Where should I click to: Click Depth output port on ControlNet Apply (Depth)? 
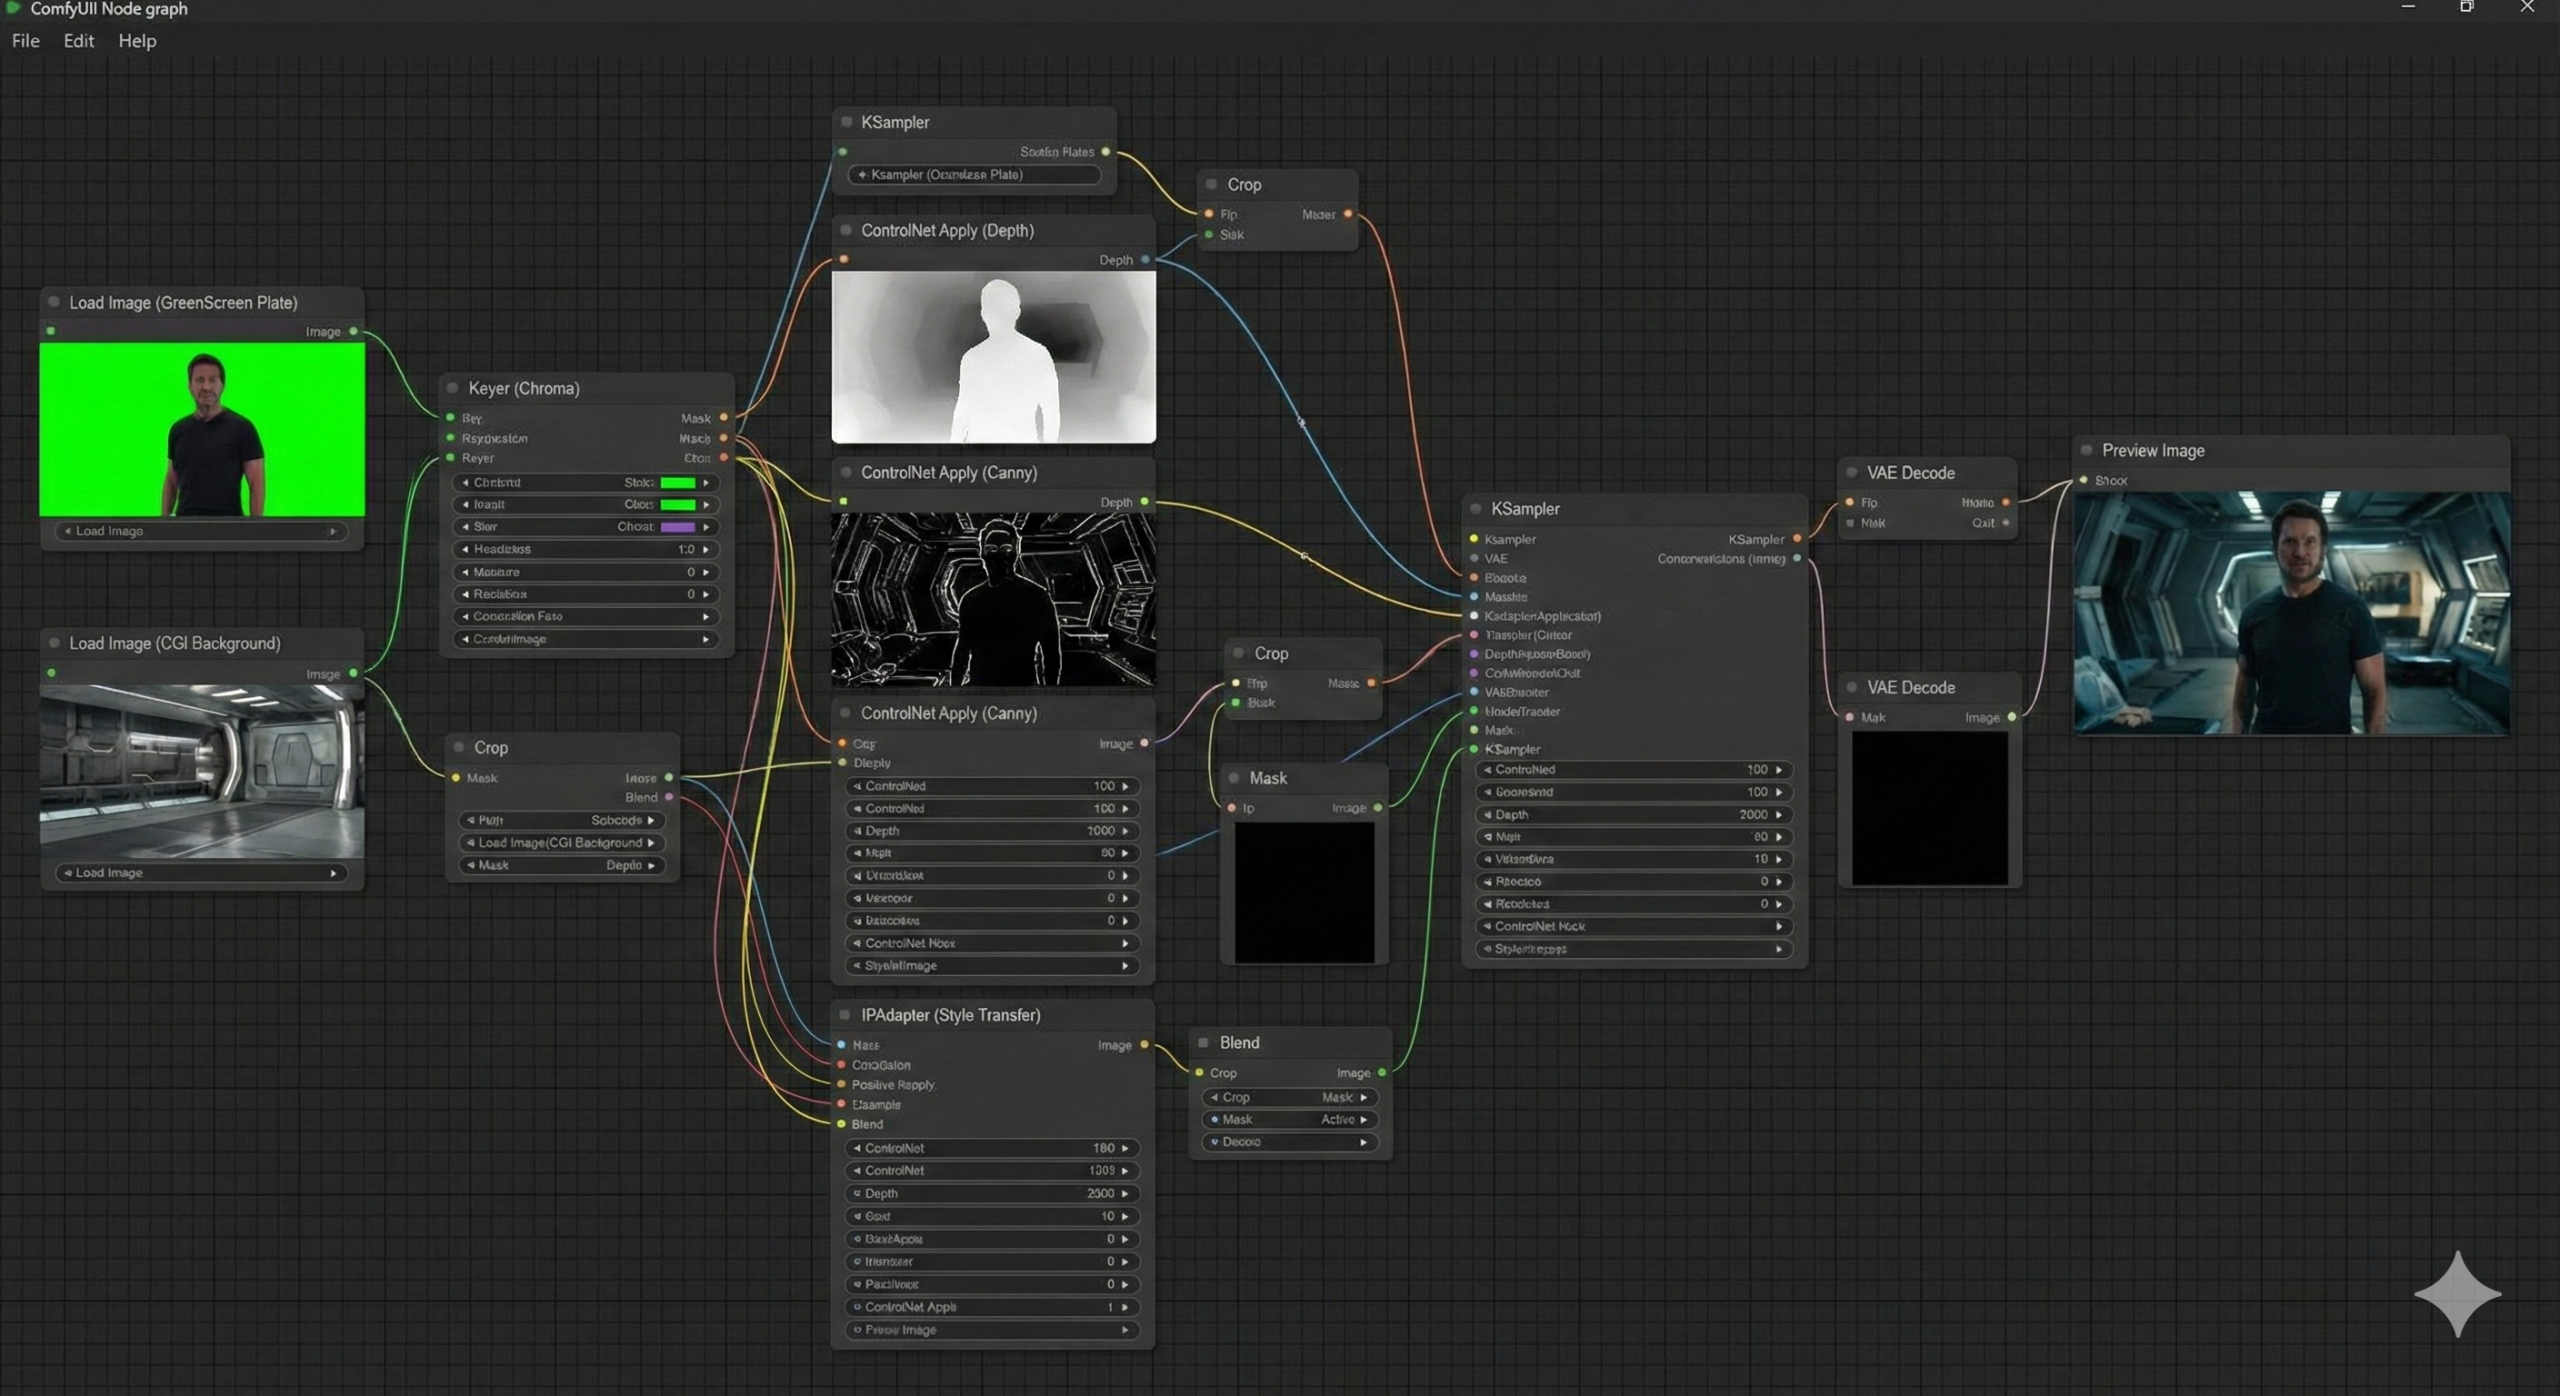[x=1145, y=259]
